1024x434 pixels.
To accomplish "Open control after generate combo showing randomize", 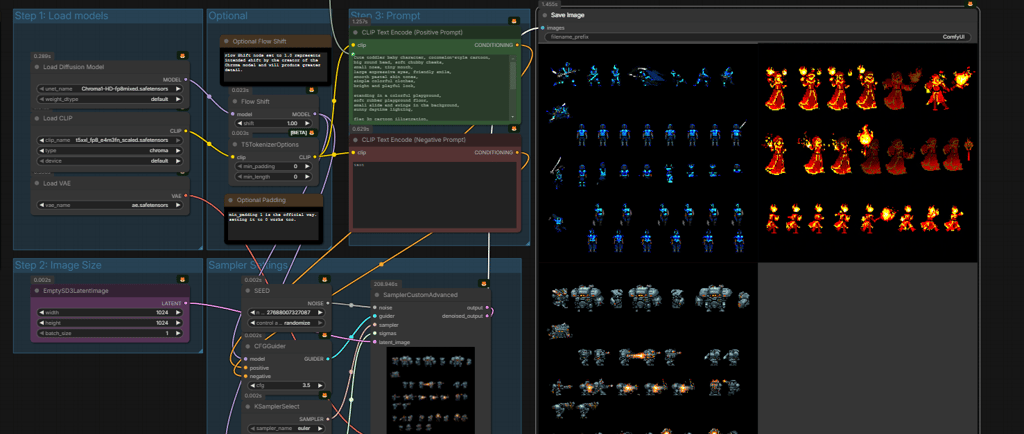I will (286, 322).
